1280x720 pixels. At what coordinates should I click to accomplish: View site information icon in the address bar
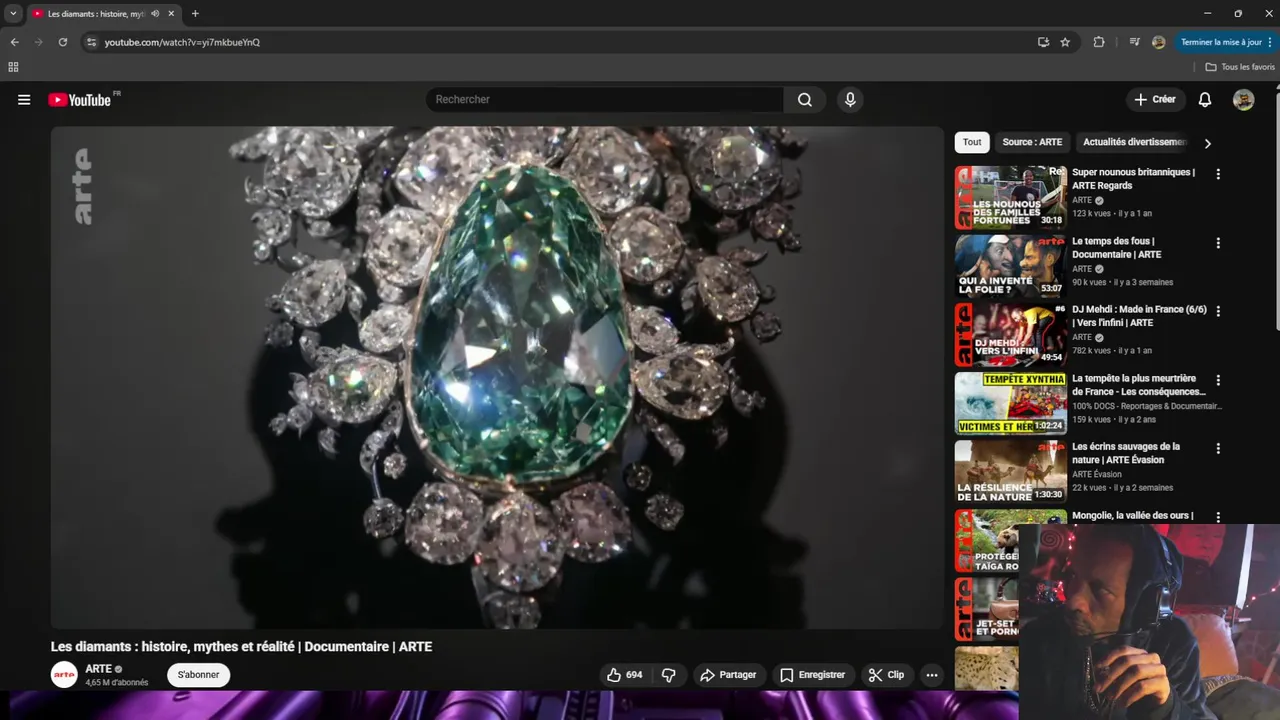coord(91,42)
